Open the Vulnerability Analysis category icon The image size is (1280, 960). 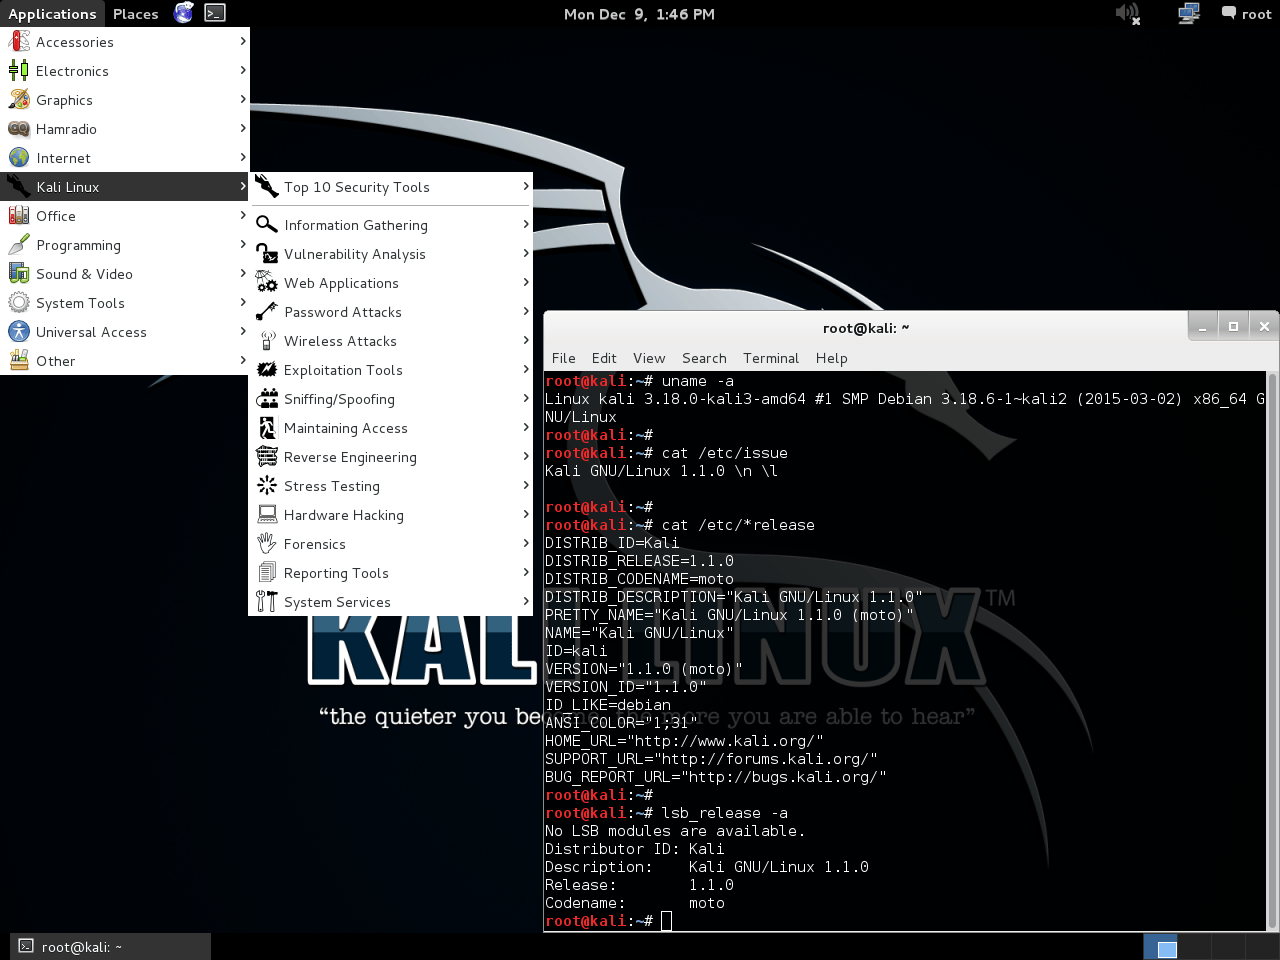266,253
